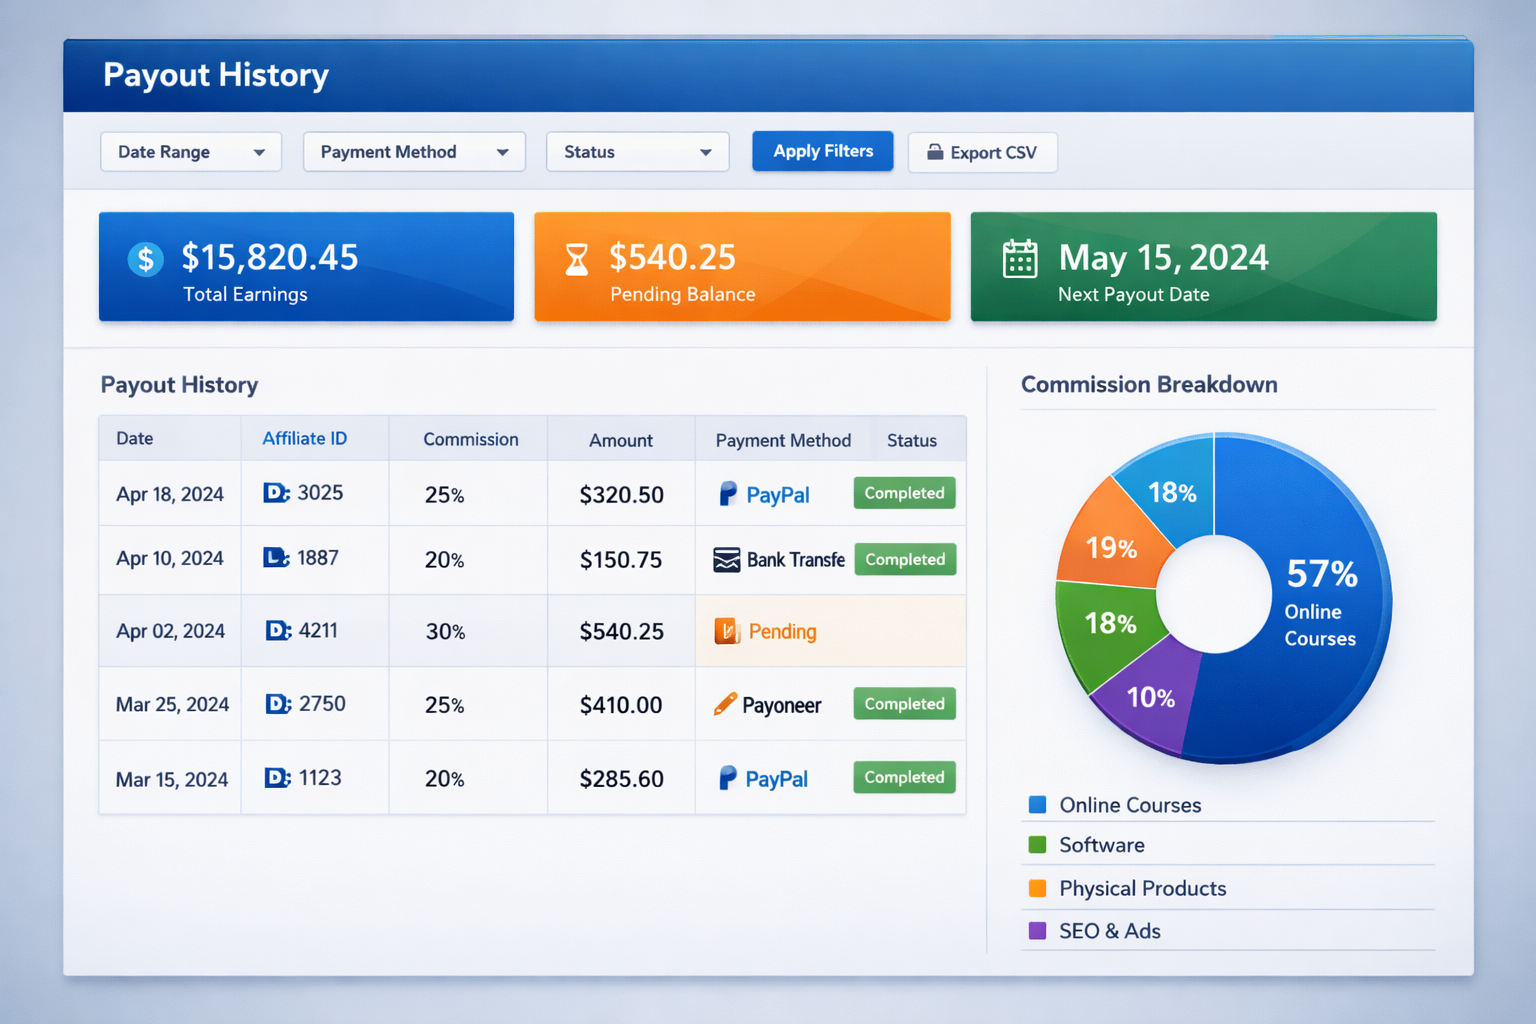Screen dimensions: 1536x1024
Task: Sort the table by the Affiliate ID column
Action: coord(304,438)
